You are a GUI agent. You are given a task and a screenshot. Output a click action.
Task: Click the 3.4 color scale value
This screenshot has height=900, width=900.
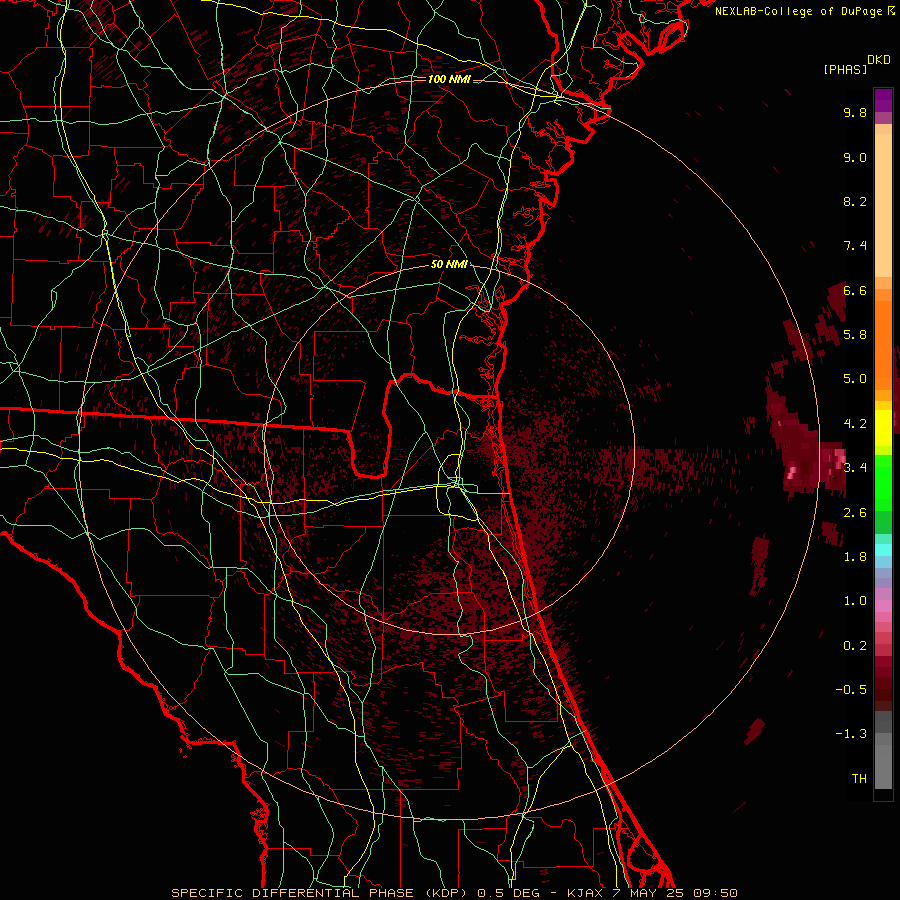[x=855, y=468]
